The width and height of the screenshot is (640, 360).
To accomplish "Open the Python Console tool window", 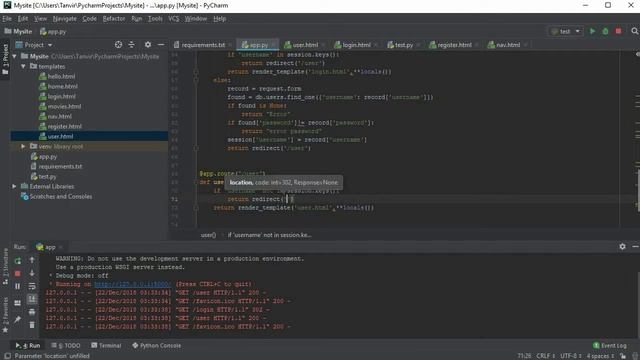I will click(x=156, y=345).
